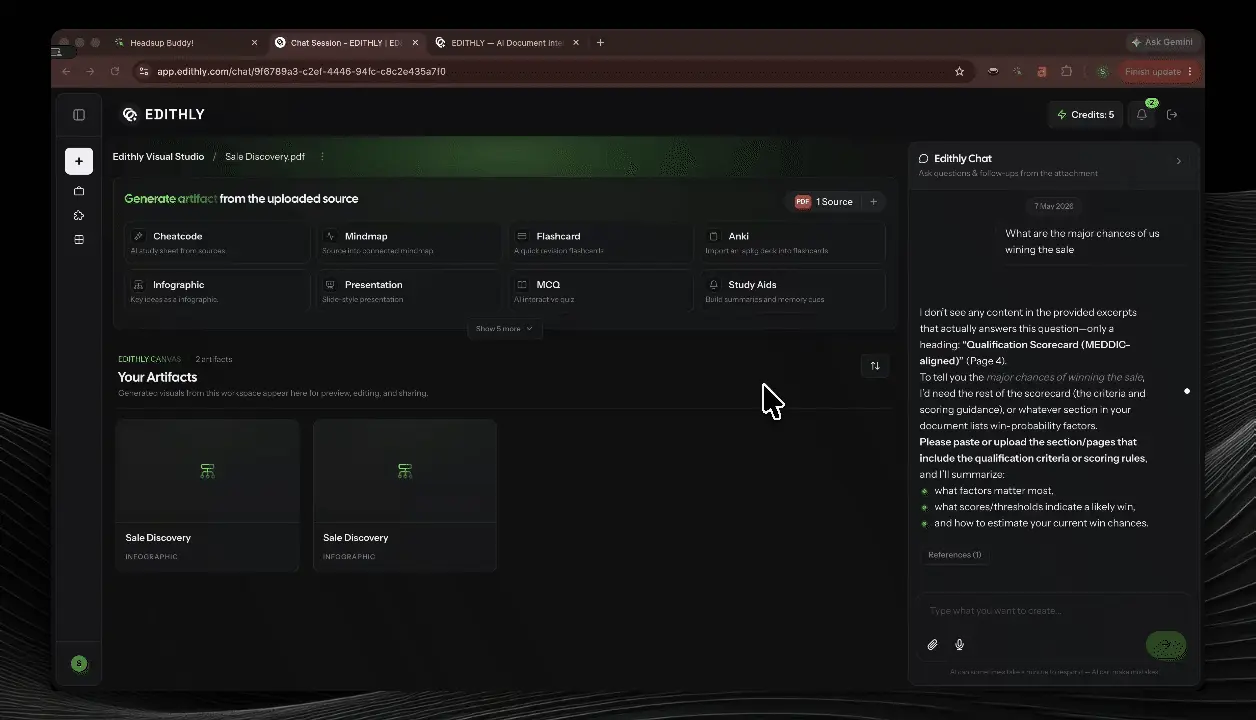Expand Show 5 more artifact types
This screenshot has width=1256, height=720.
tap(505, 328)
